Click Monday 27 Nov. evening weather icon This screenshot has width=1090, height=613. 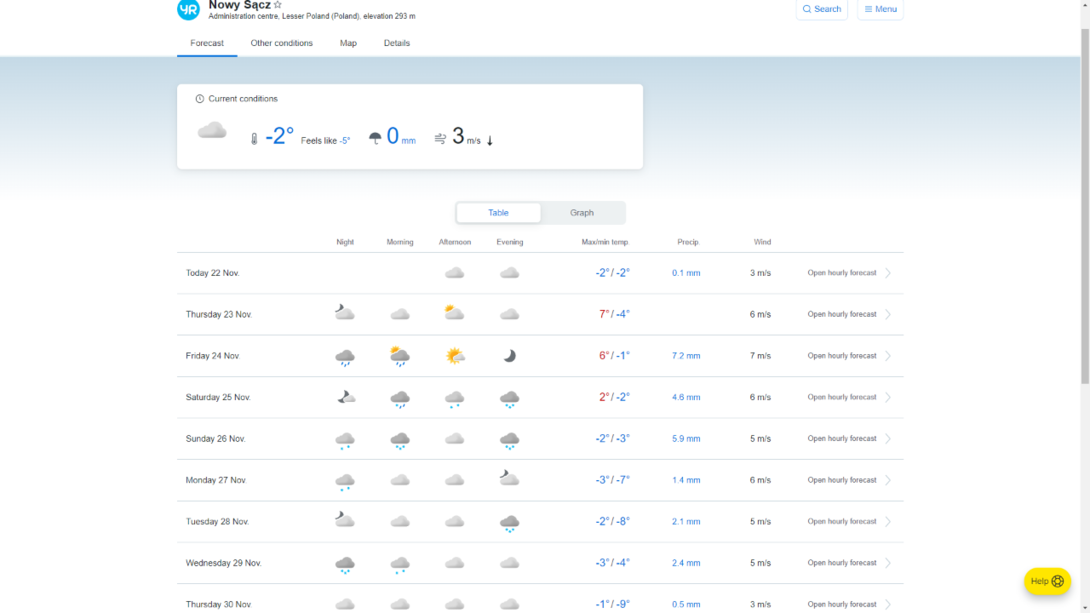pos(510,478)
